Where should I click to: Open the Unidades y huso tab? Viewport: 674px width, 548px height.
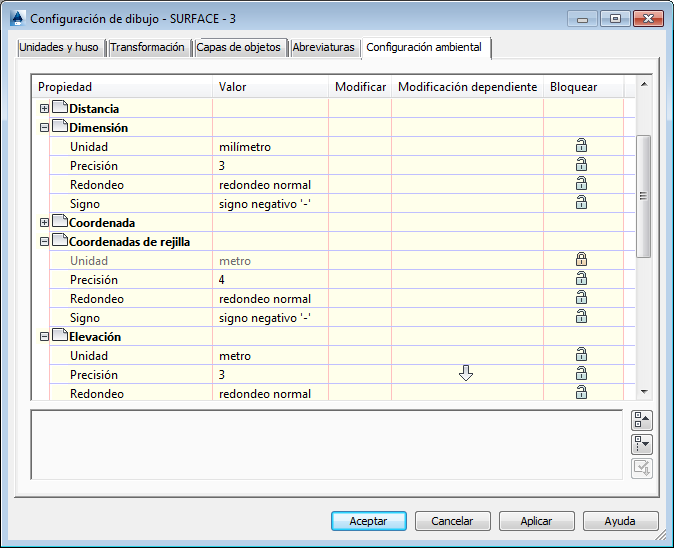click(x=59, y=47)
